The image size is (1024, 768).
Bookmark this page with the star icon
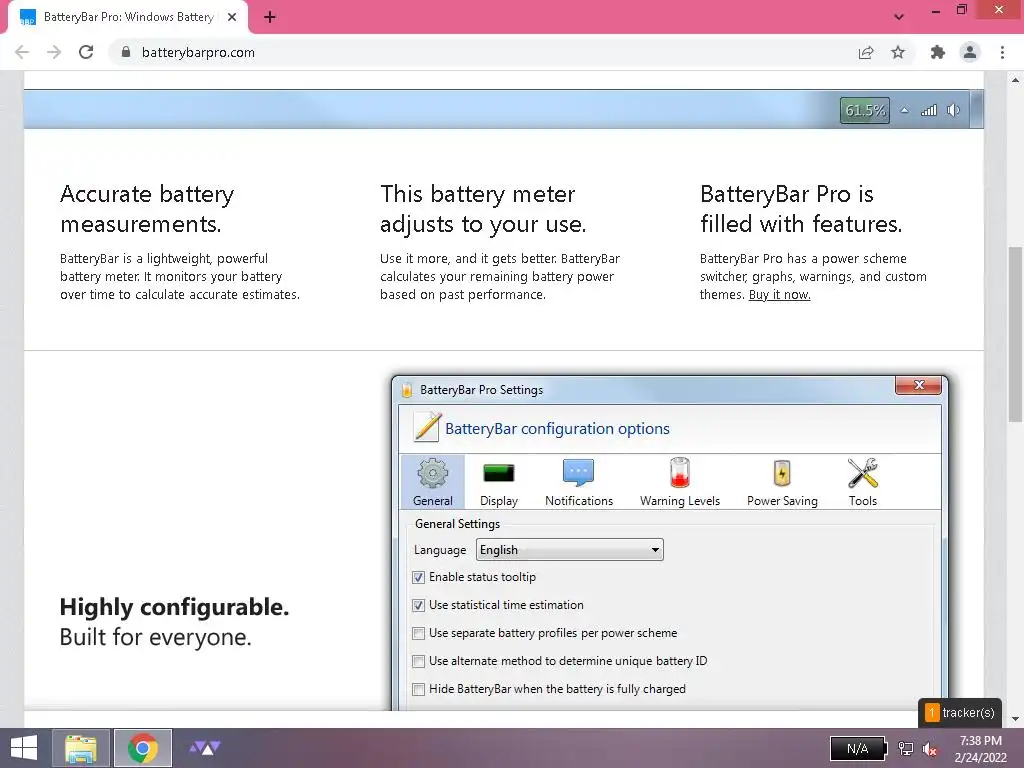[898, 52]
